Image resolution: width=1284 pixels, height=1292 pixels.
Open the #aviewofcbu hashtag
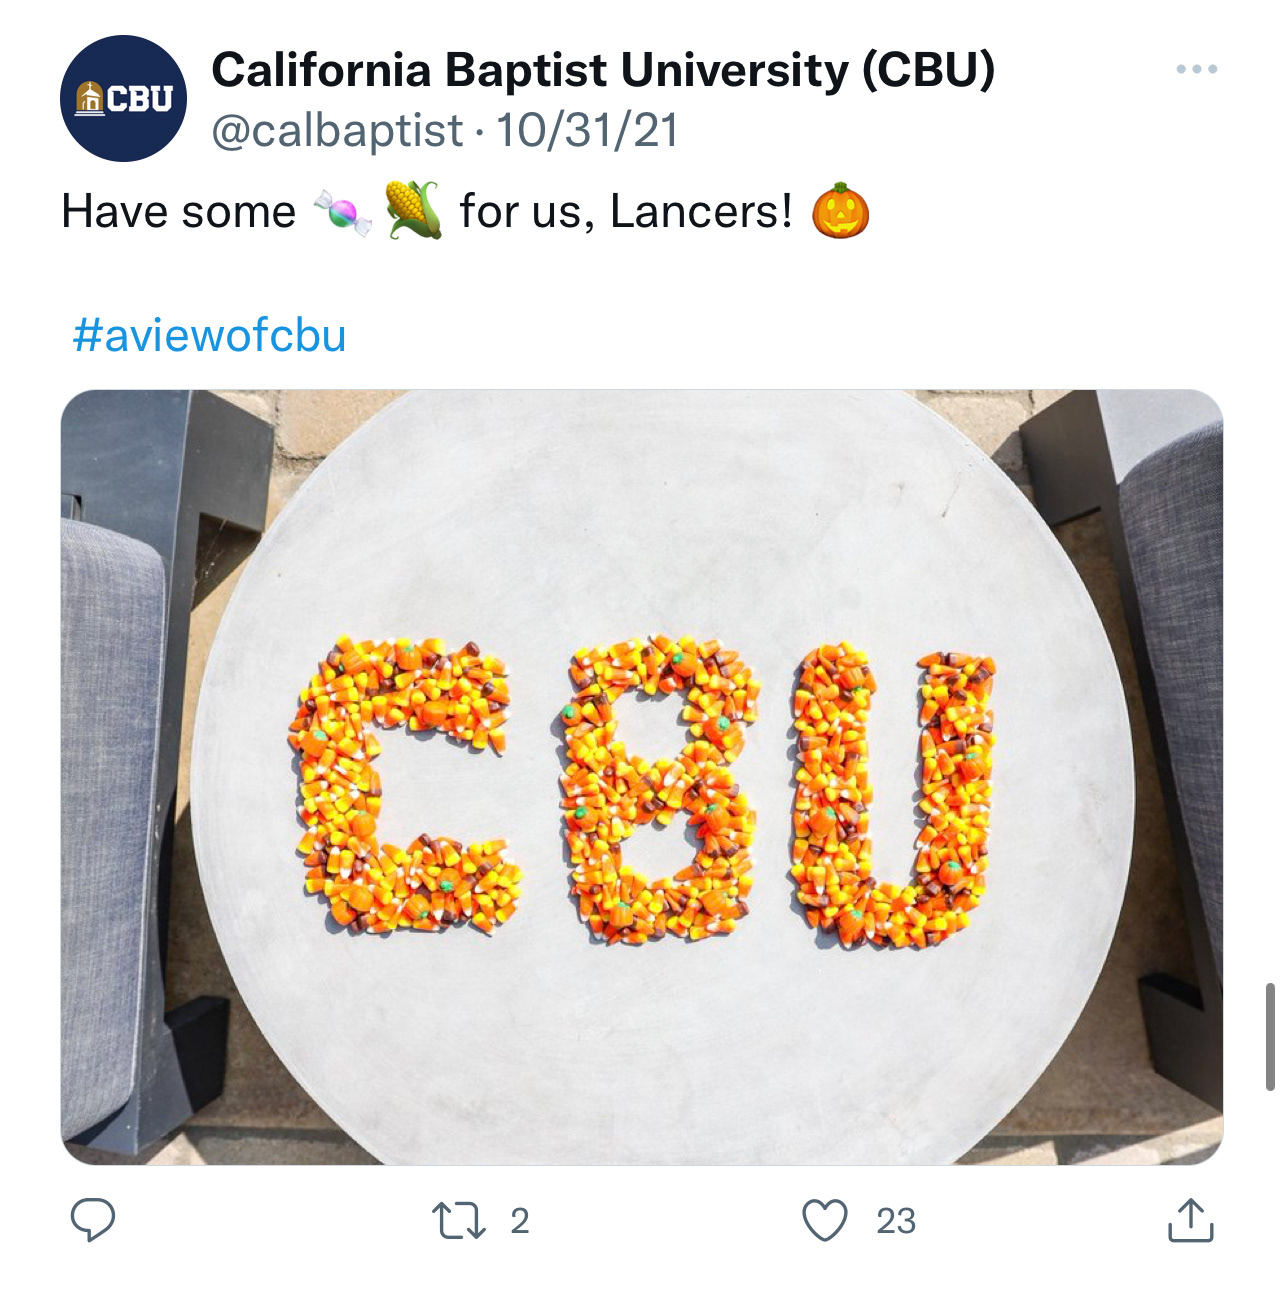209,335
